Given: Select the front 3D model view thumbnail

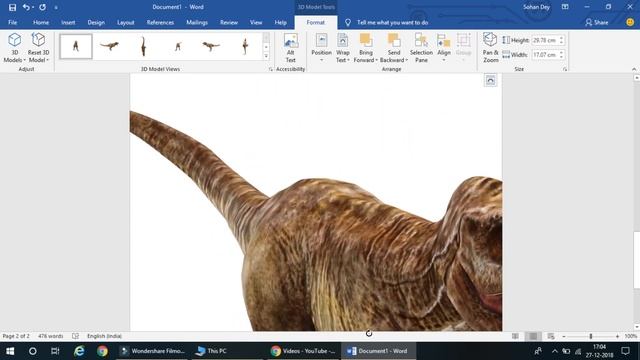Looking at the screenshot, I should (76, 46).
